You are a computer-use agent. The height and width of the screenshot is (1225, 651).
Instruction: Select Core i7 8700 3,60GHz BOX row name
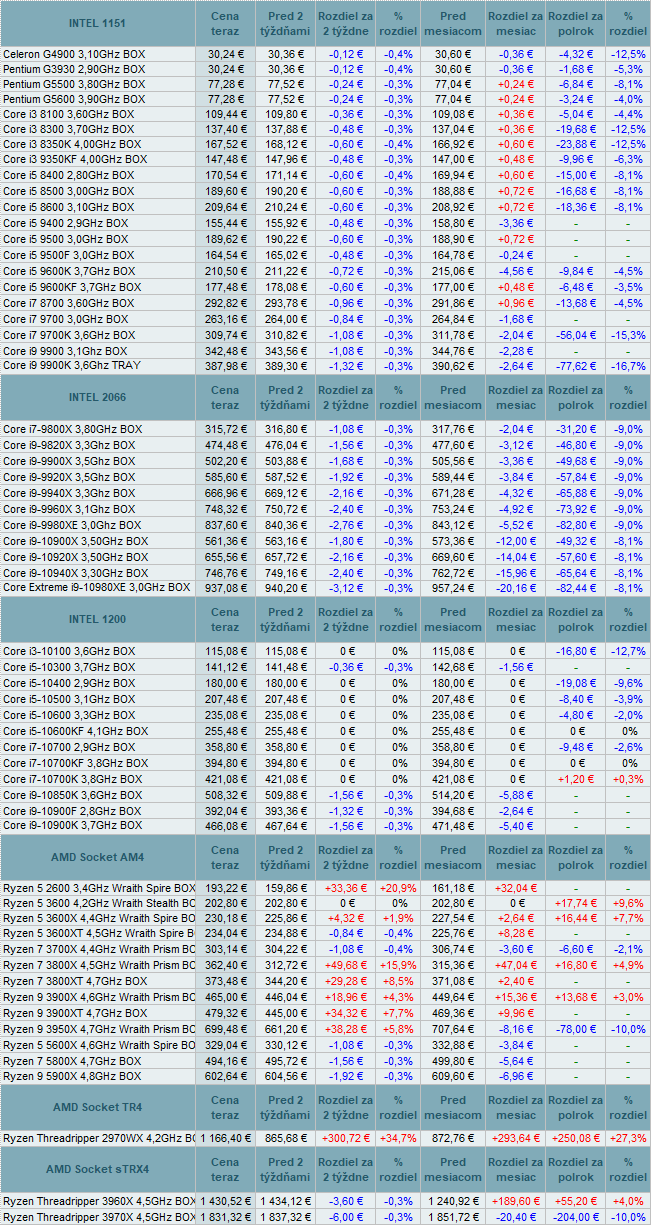pyautogui.click(x=68, y=303)
